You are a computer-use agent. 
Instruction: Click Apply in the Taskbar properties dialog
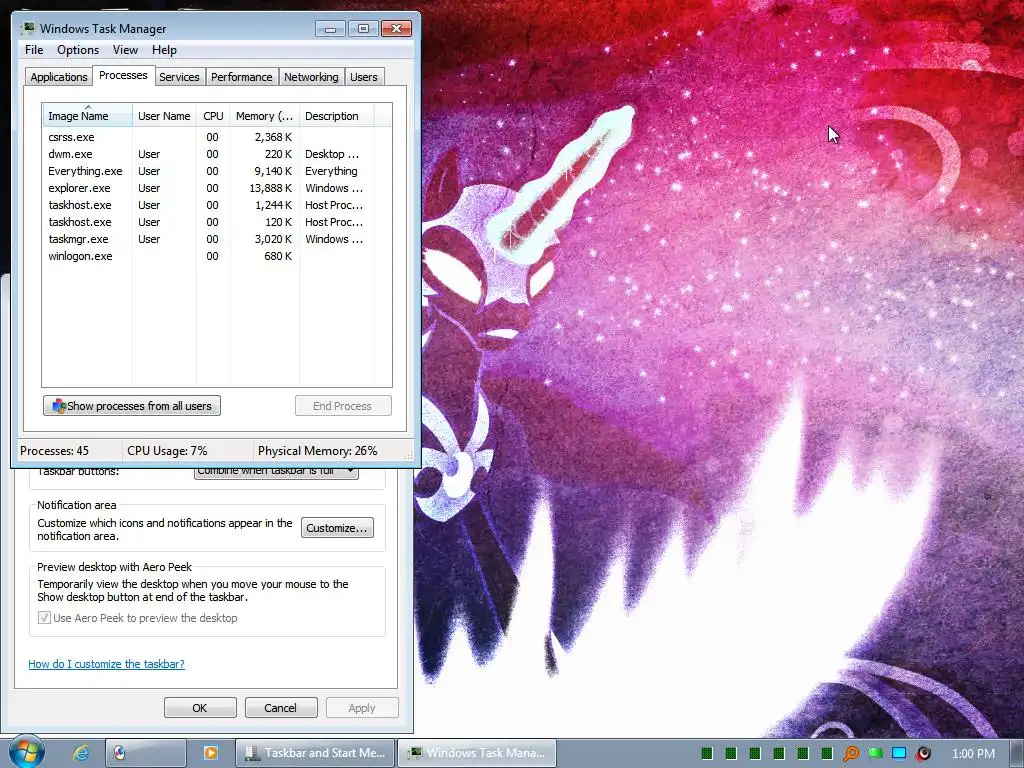point(362,708)
